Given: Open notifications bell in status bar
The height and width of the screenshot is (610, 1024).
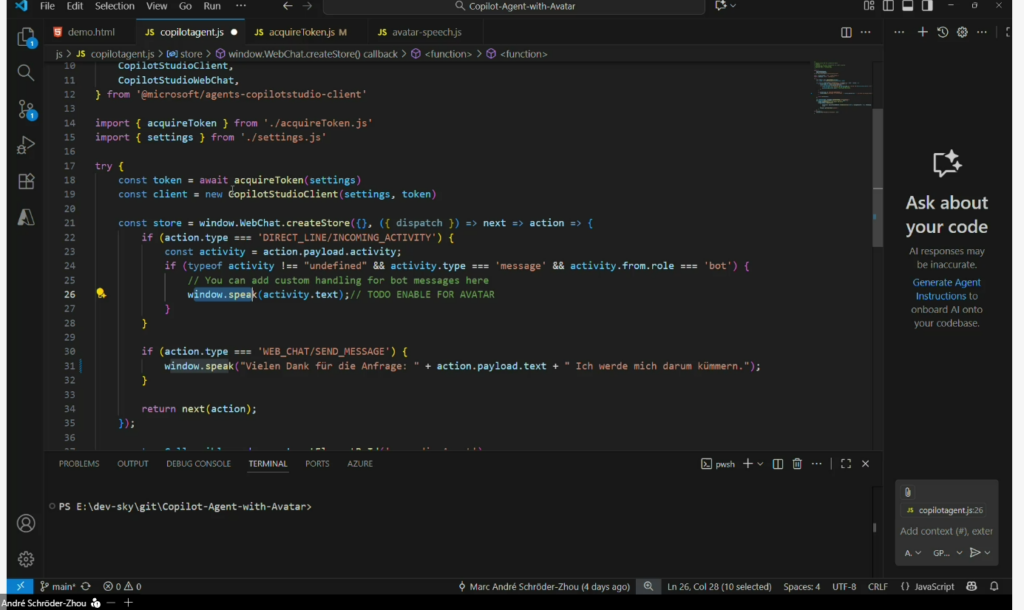Looking at the screenshot, I should pos(994,586).
